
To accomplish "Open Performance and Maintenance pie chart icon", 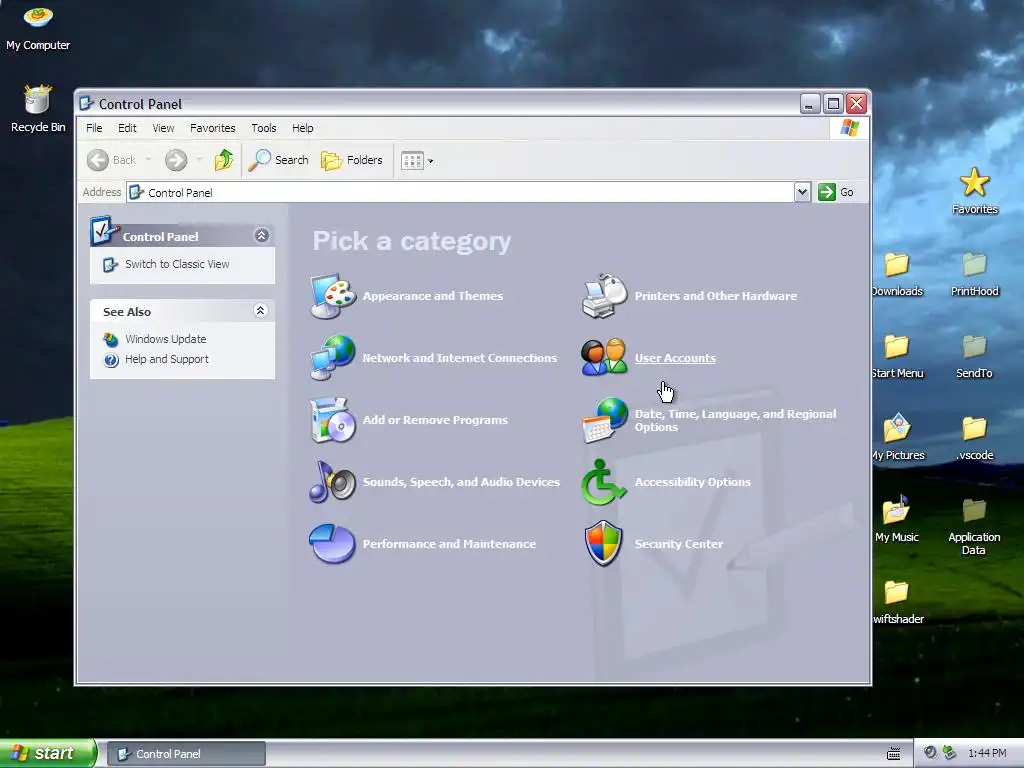I will coord(333,543).
